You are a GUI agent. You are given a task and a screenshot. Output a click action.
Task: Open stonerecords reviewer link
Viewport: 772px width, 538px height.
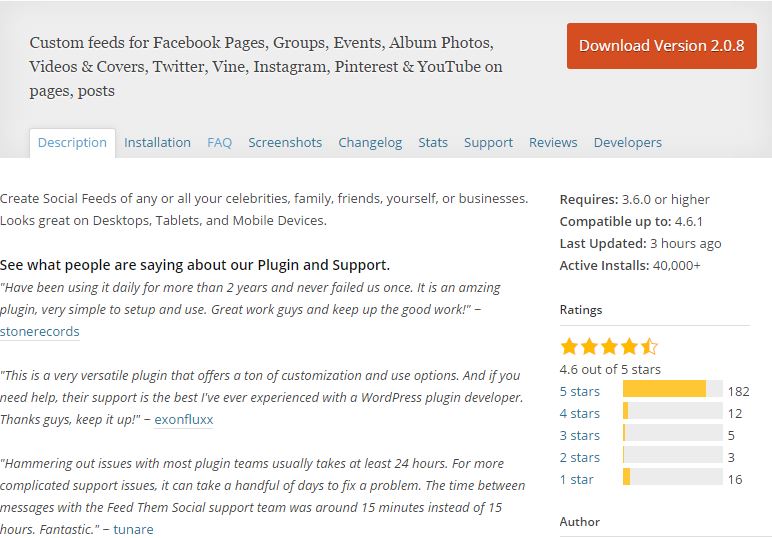[39, 331]
